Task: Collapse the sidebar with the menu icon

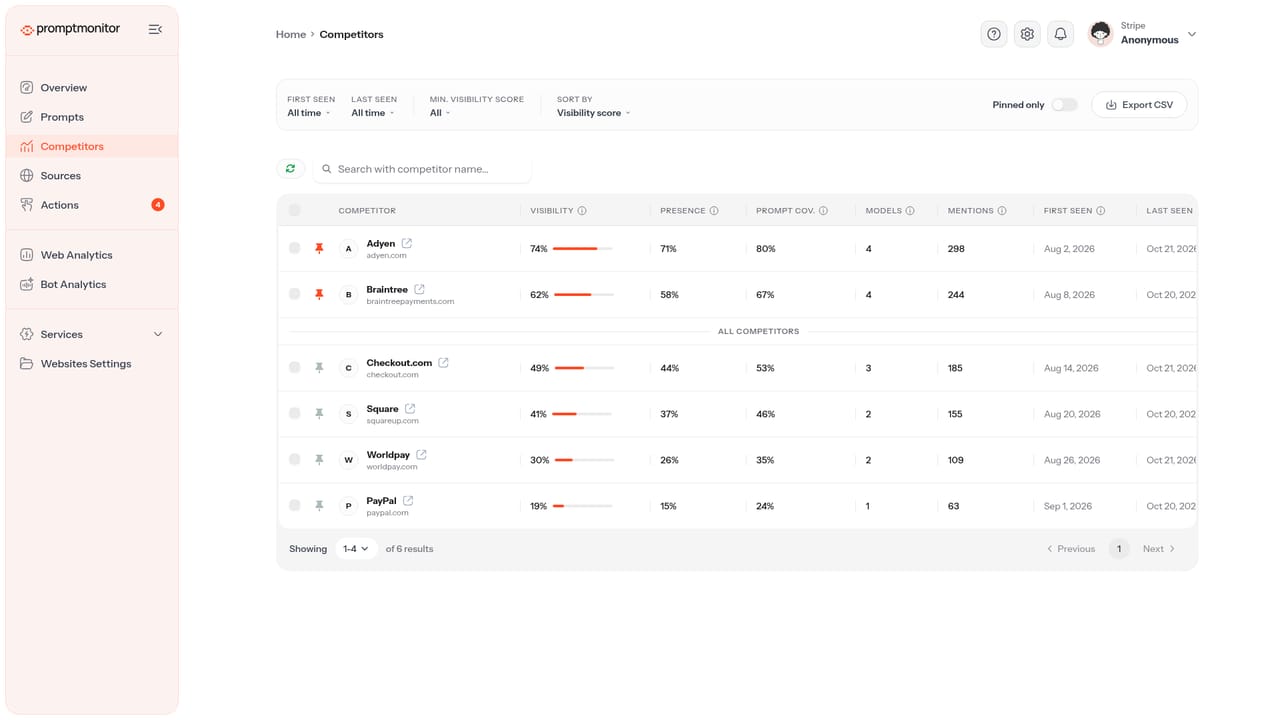Action: tap(155, 30)
